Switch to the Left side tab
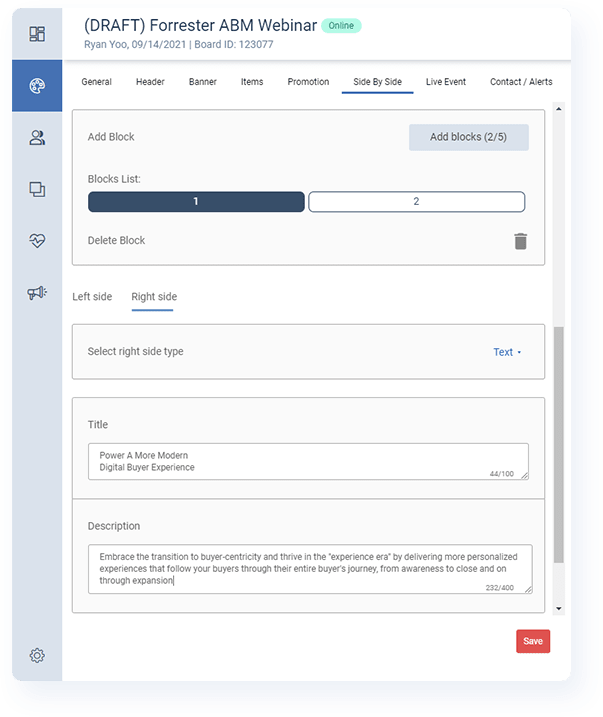Screen dimensions: 603x717 92,297
